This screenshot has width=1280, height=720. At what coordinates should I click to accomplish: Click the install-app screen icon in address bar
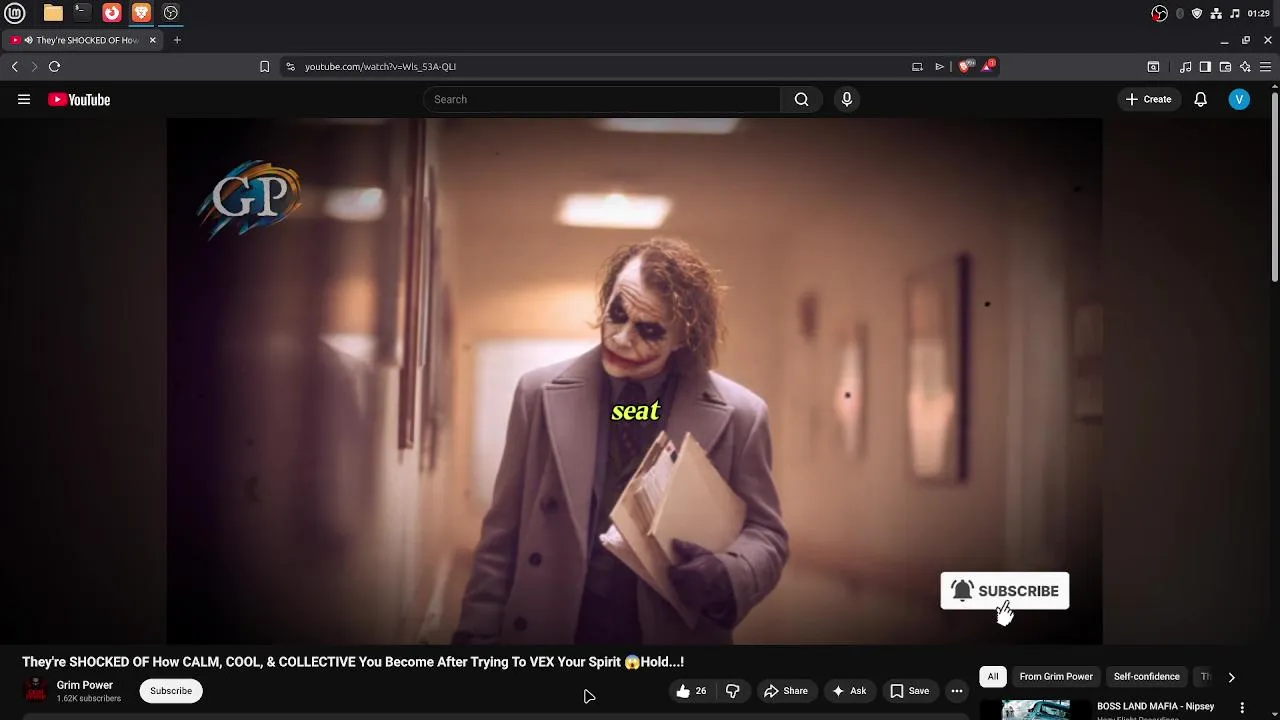click(x=917, y=67)
